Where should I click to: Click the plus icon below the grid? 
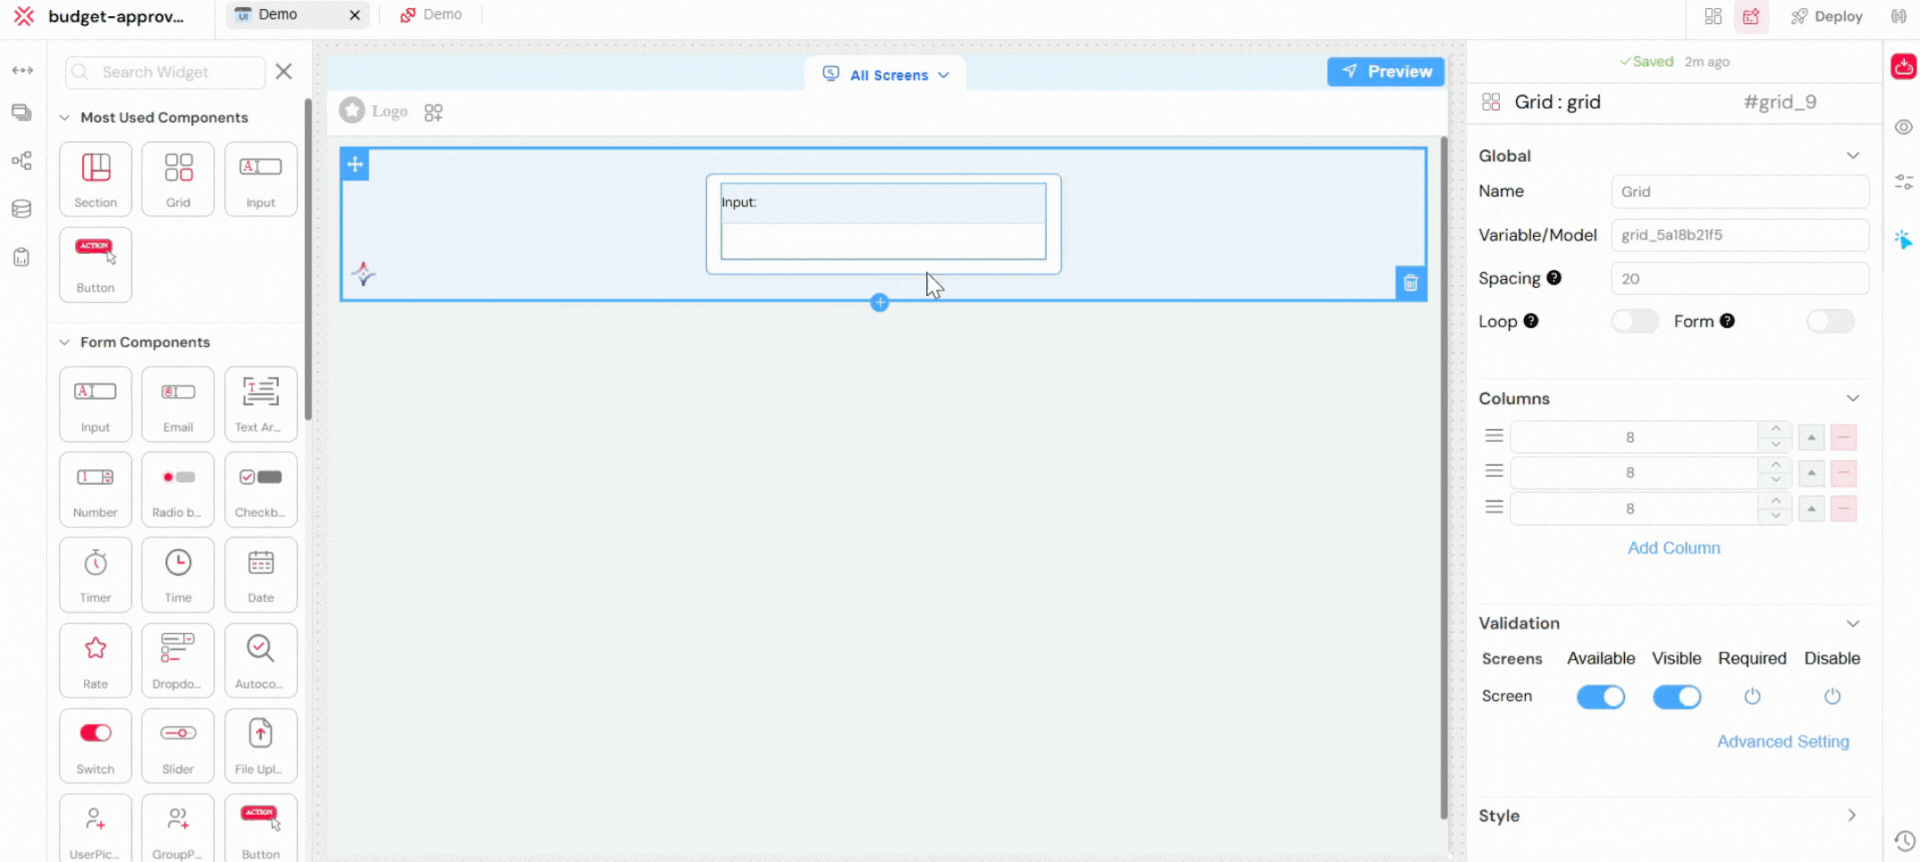click(x=879, y=303)
